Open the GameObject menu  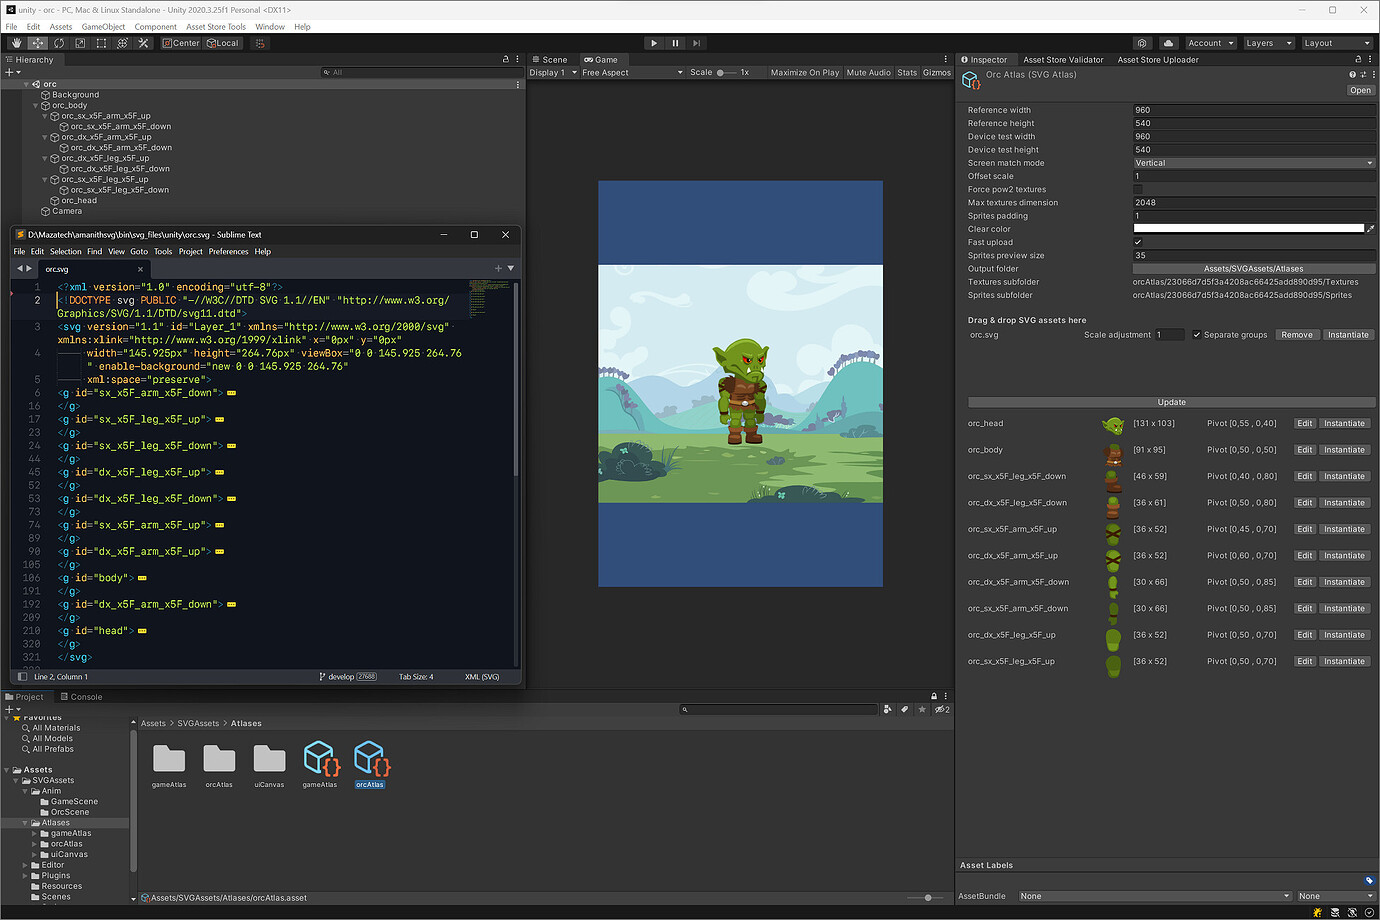[103, 26]
